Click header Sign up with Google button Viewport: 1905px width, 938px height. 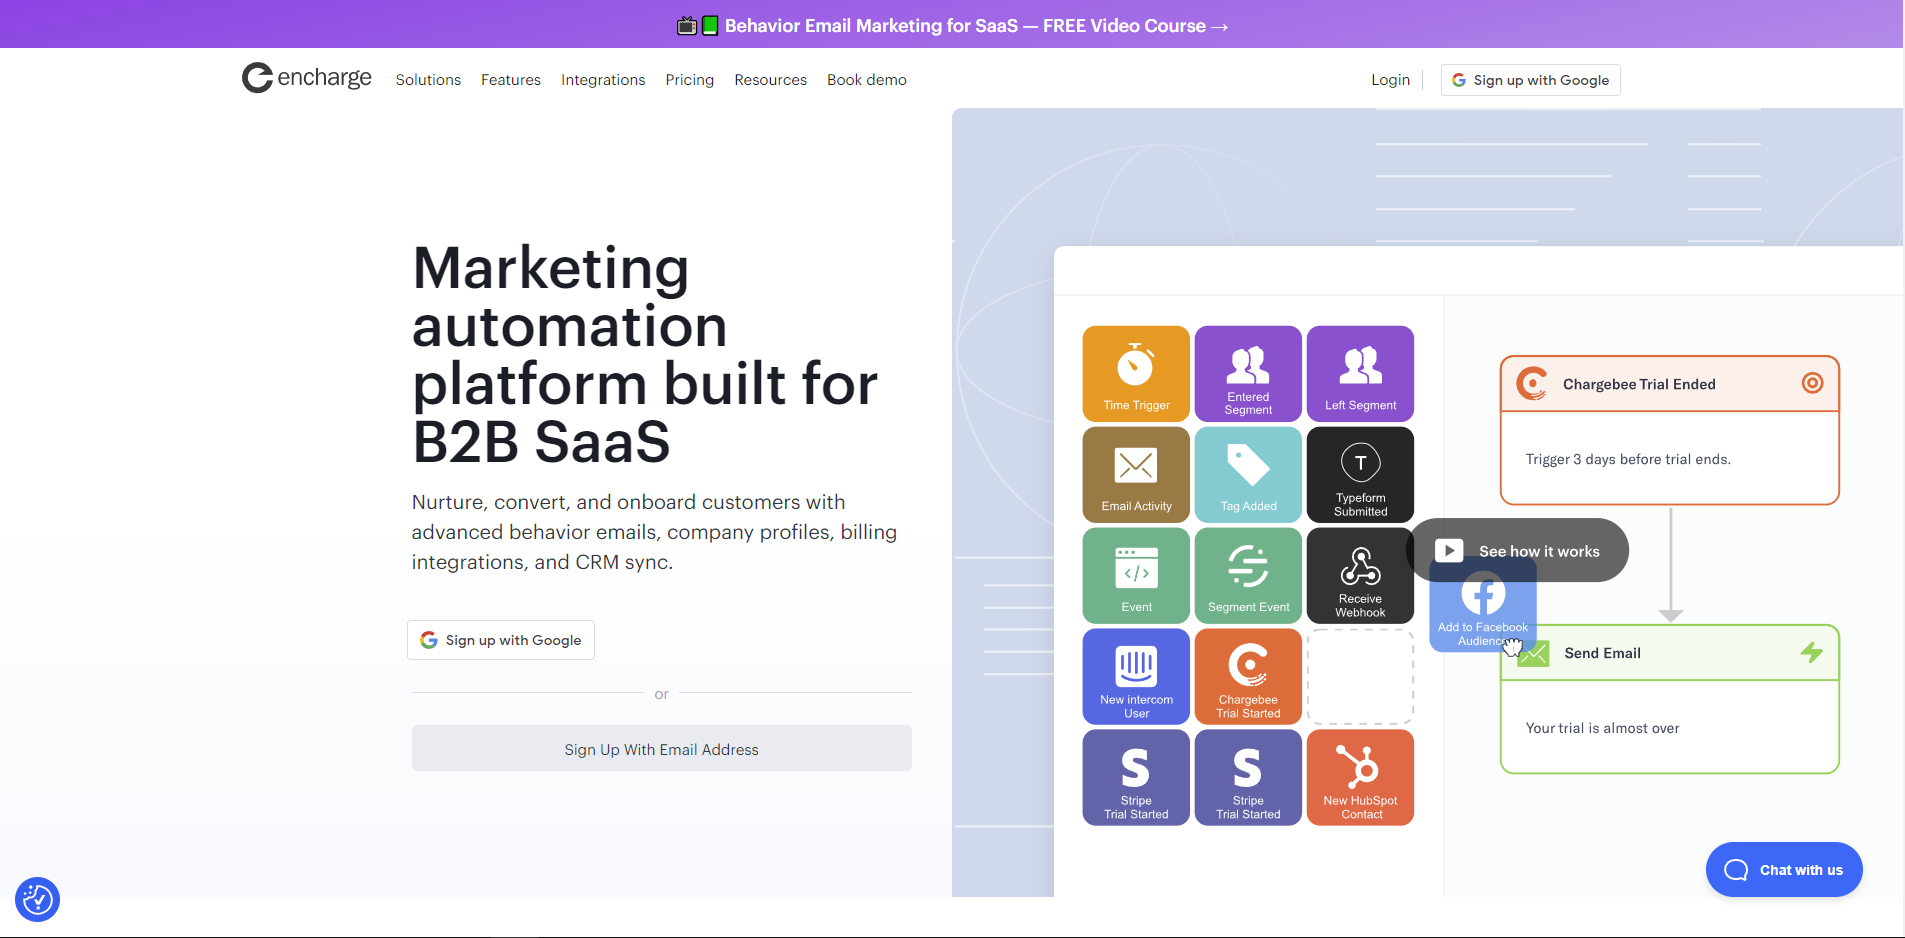coord(1530,80)
